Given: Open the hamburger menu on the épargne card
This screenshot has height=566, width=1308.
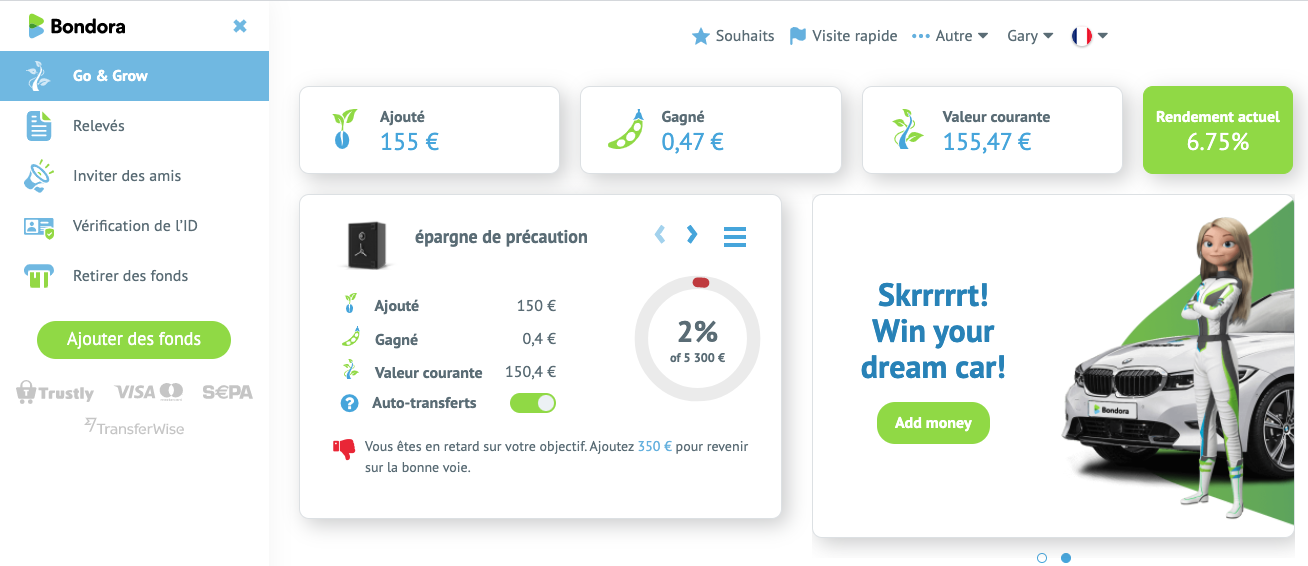Looking at the screenshot, I should pos(735,237).
